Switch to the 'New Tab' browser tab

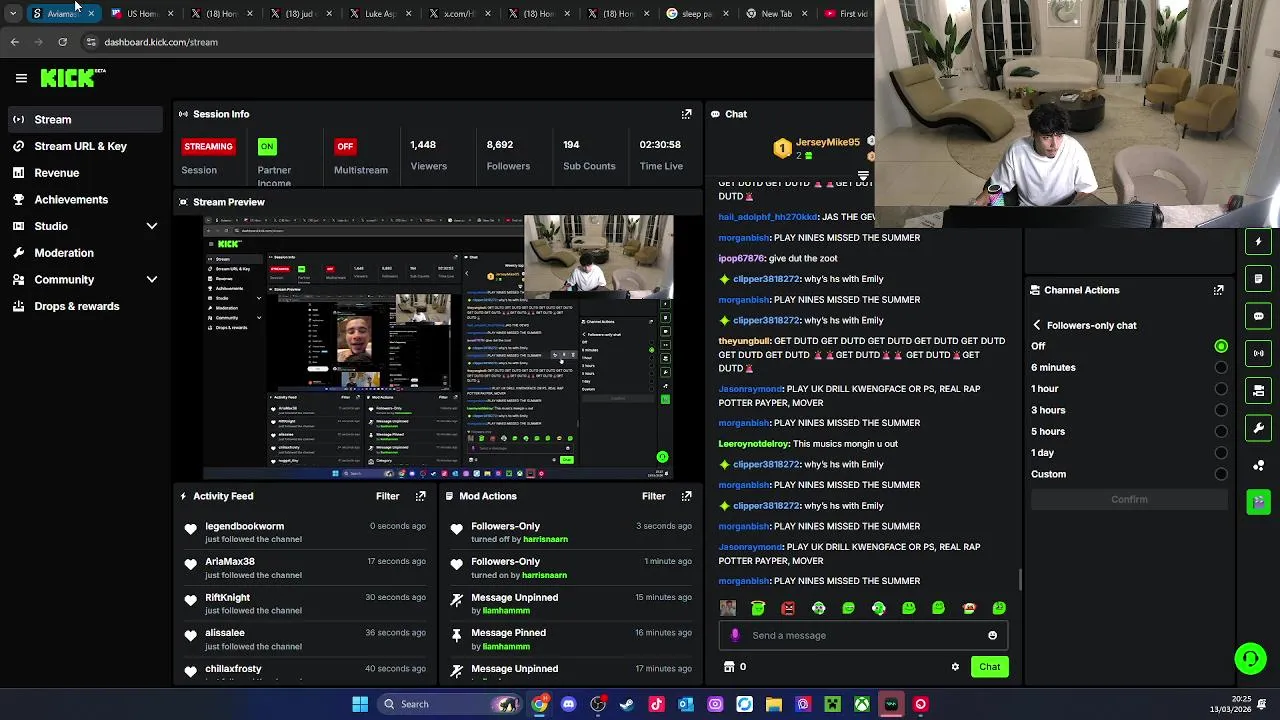(776, 14)
